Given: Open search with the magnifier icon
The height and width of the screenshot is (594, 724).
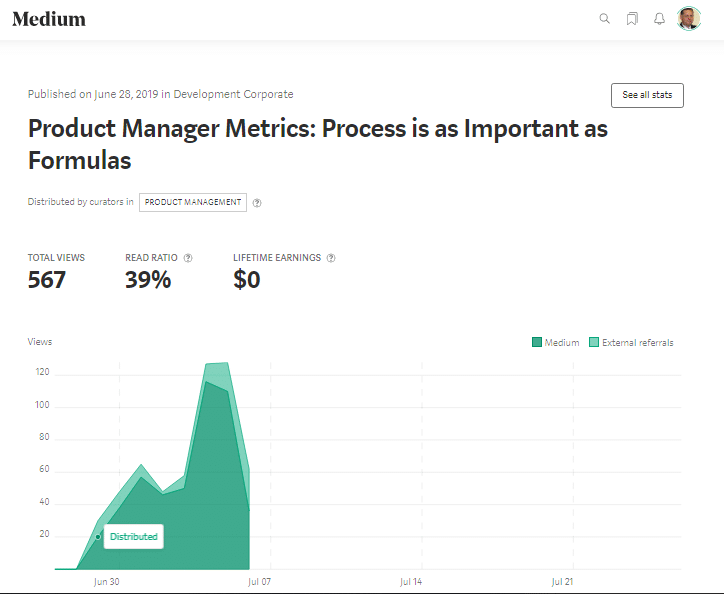Looking at the screenshot, I should pos(604,19).
